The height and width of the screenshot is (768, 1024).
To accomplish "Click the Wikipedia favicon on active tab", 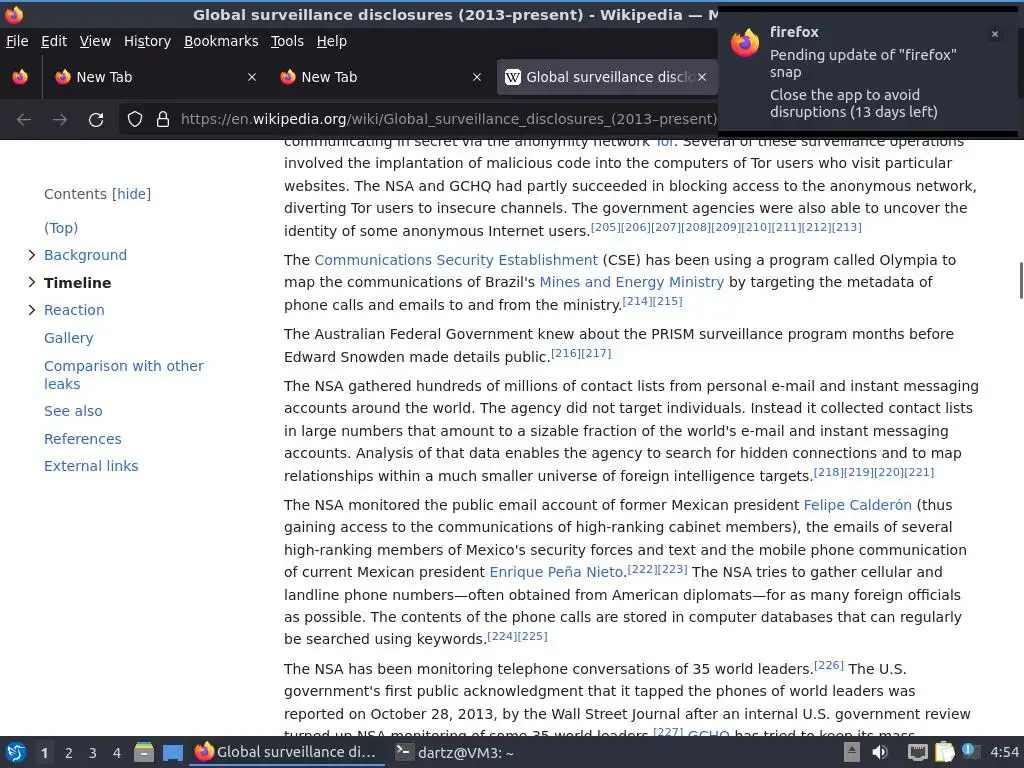I will coord(513,77).
